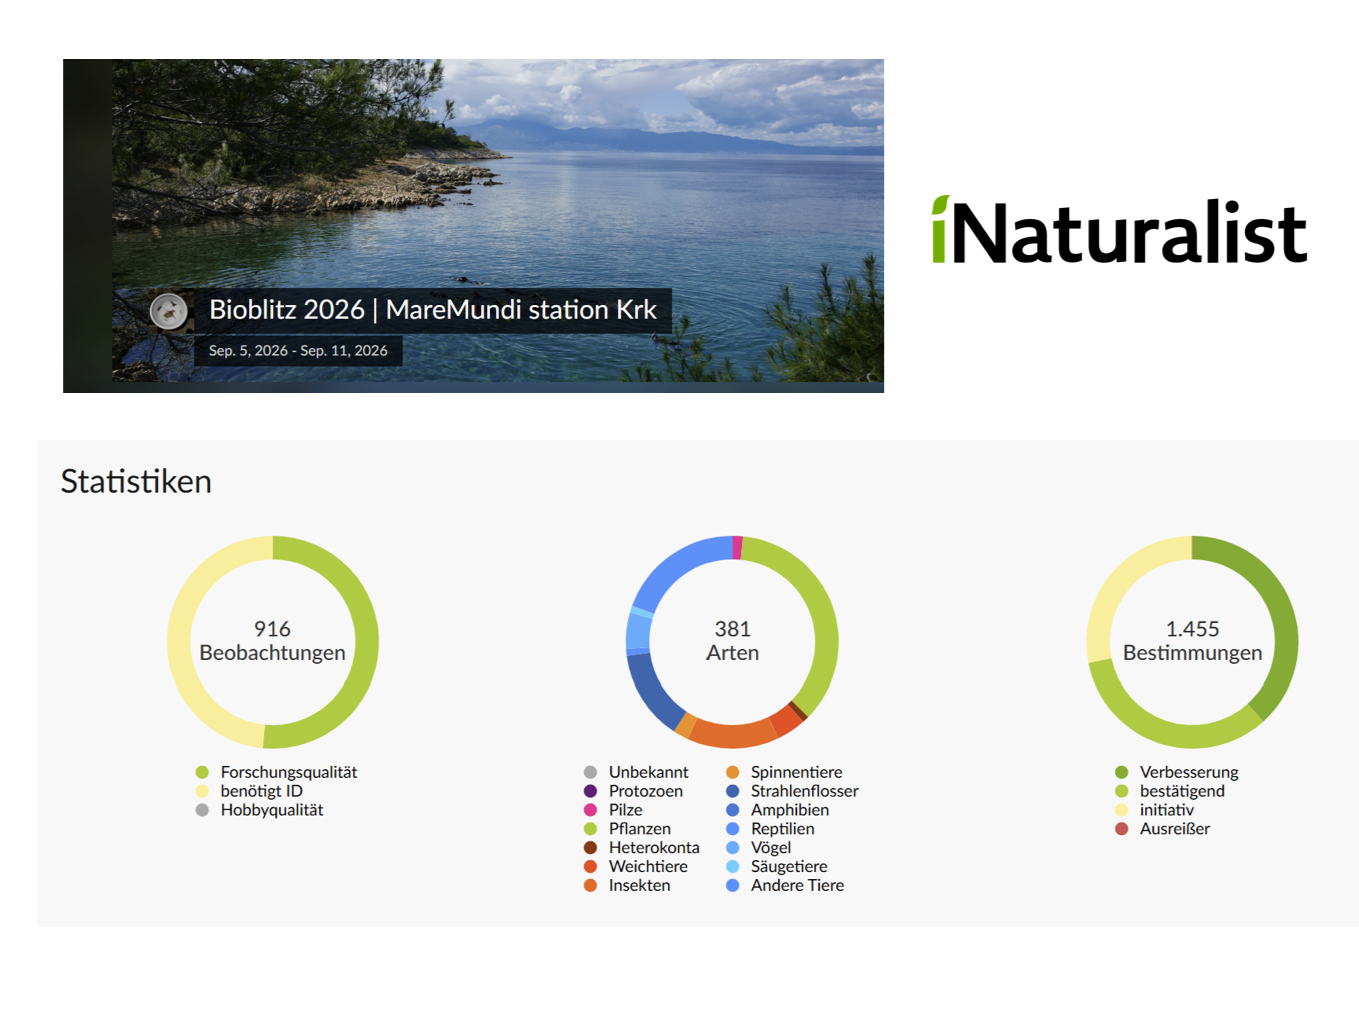Click the Reptilien legend entry
The width and height of the screenshot is (1359, 1019).
click(770, 829)
